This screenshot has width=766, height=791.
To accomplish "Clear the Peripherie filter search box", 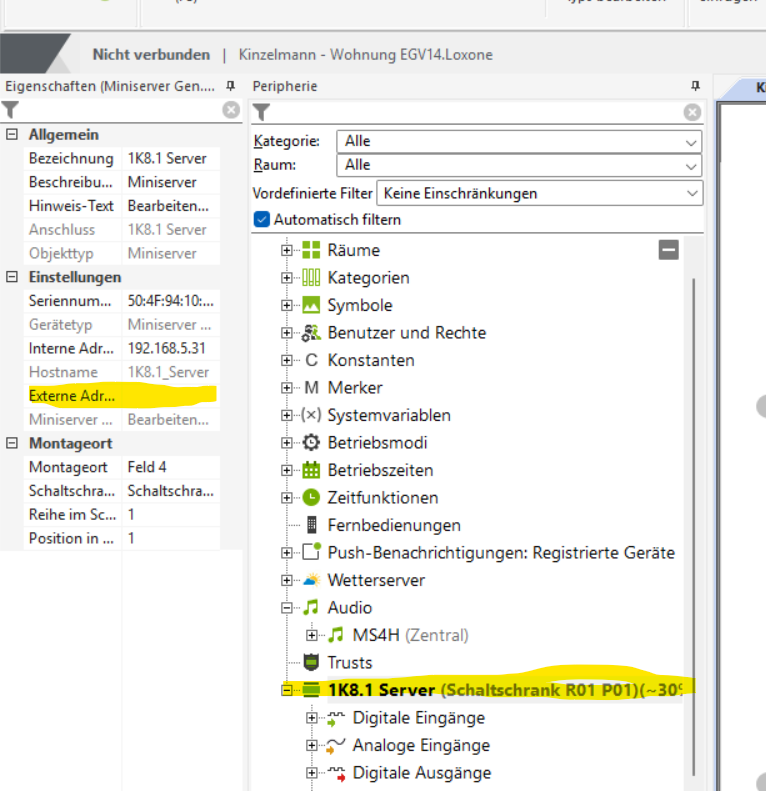I will coord(691,111).
